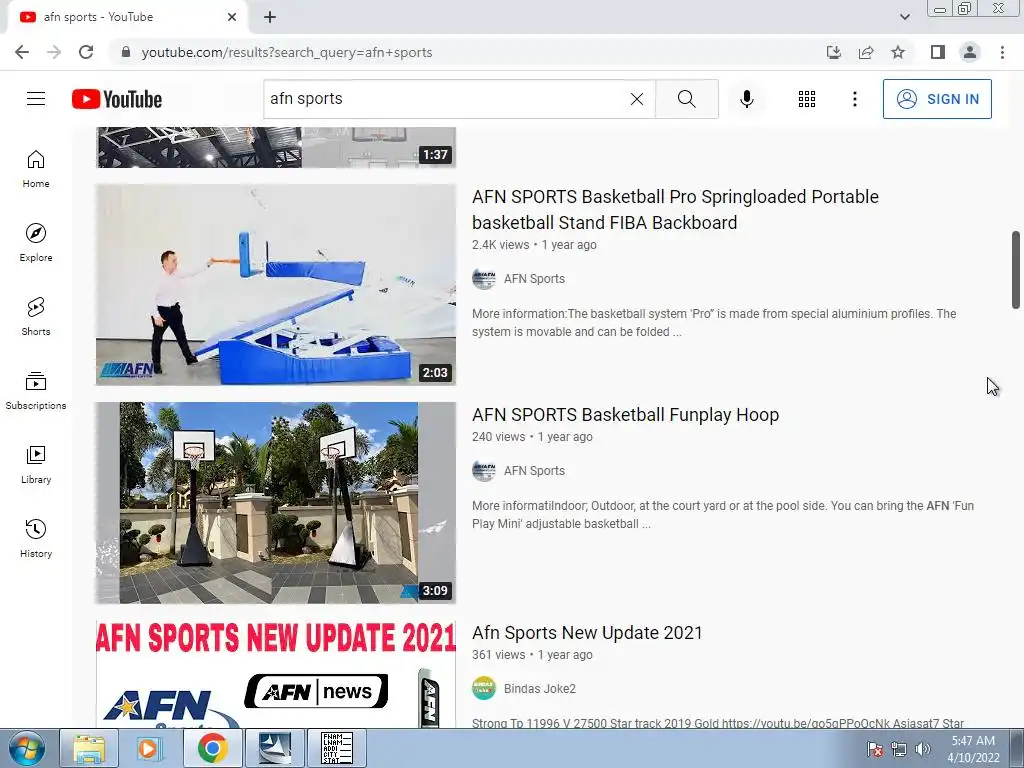Image resolution: width=1024 pixels, height=768 pixels.
Task: Click the Chrome taskbar icon
Action: point(212,748)
